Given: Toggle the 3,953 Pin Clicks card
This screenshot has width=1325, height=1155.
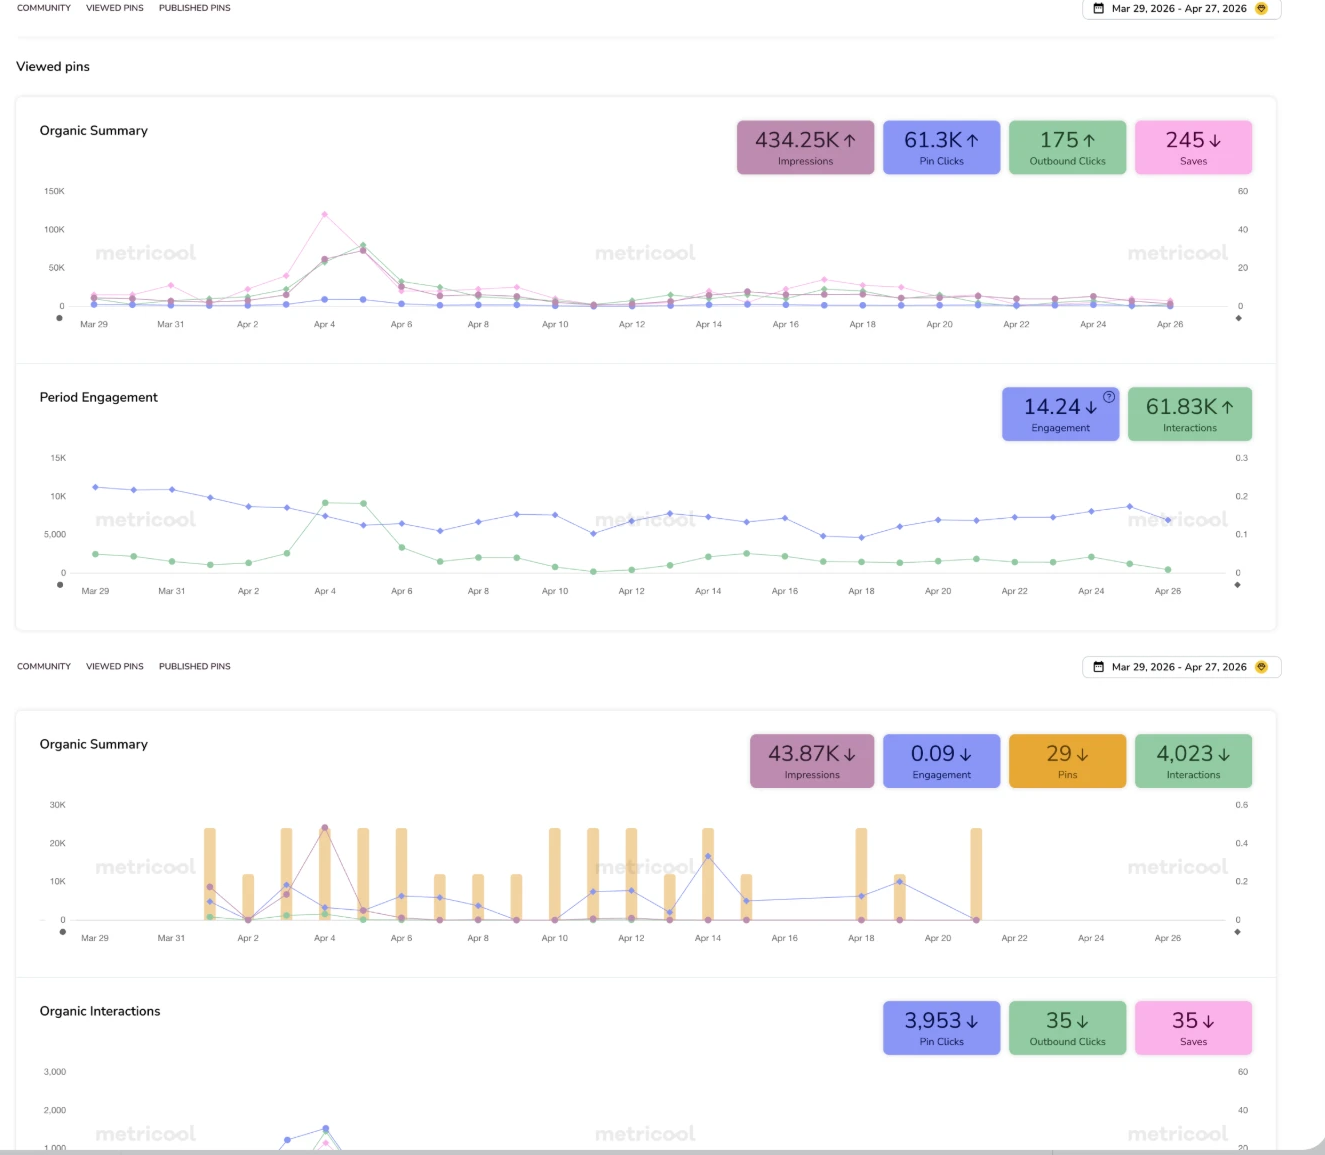Looking at the screenshot, I should point(941,1028).
